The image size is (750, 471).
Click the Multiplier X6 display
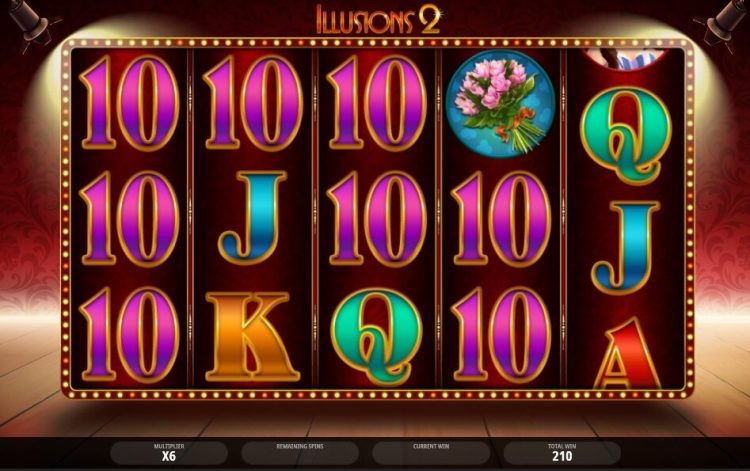169,452
